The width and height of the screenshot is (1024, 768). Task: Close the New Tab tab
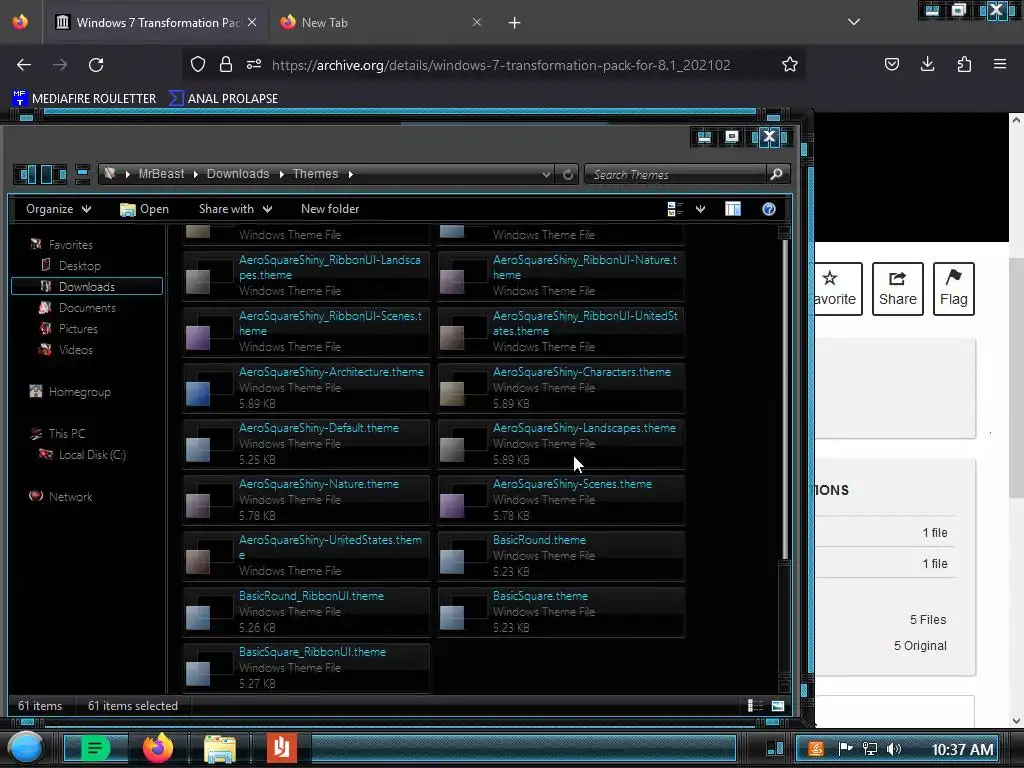pyautogui.click(x=477, y=22)
